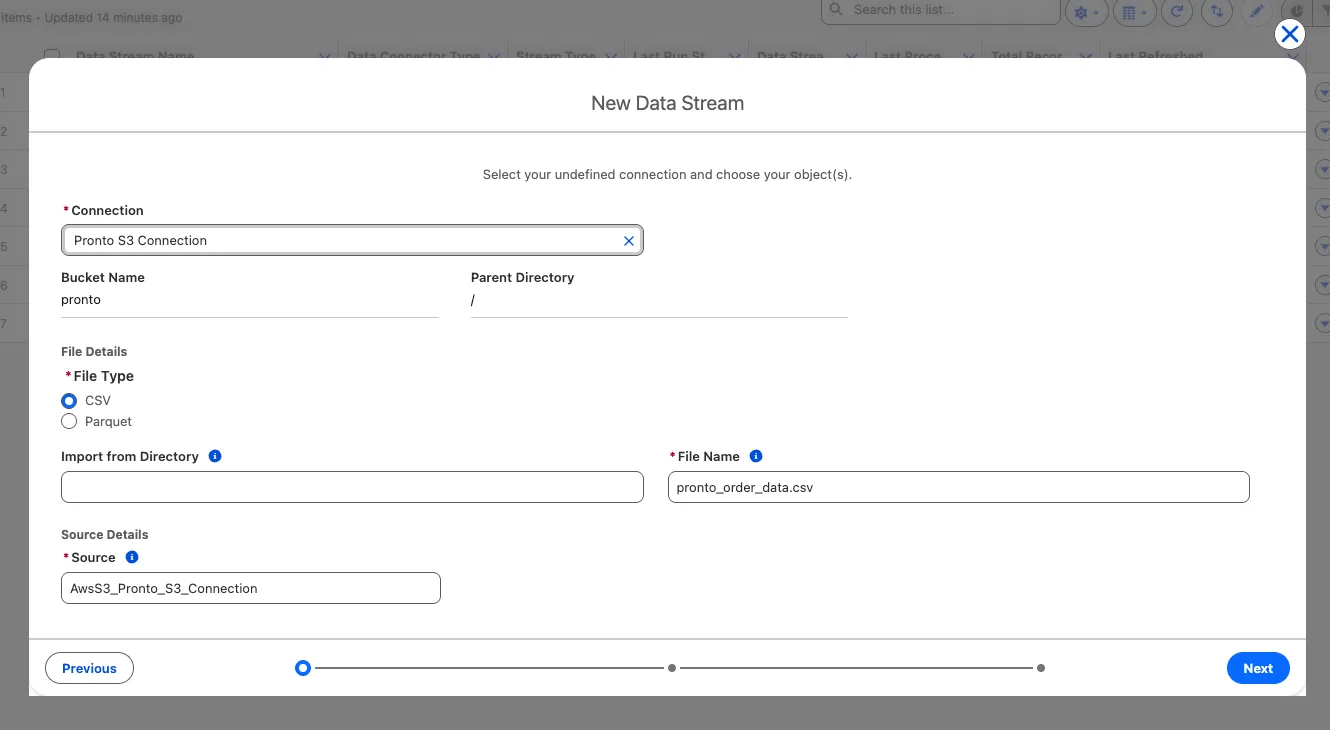Clear the Pronto S3 Connection selection
The height and width of the screenshot is (730, 1330).
pyautogui.click(x=629, y=241)
